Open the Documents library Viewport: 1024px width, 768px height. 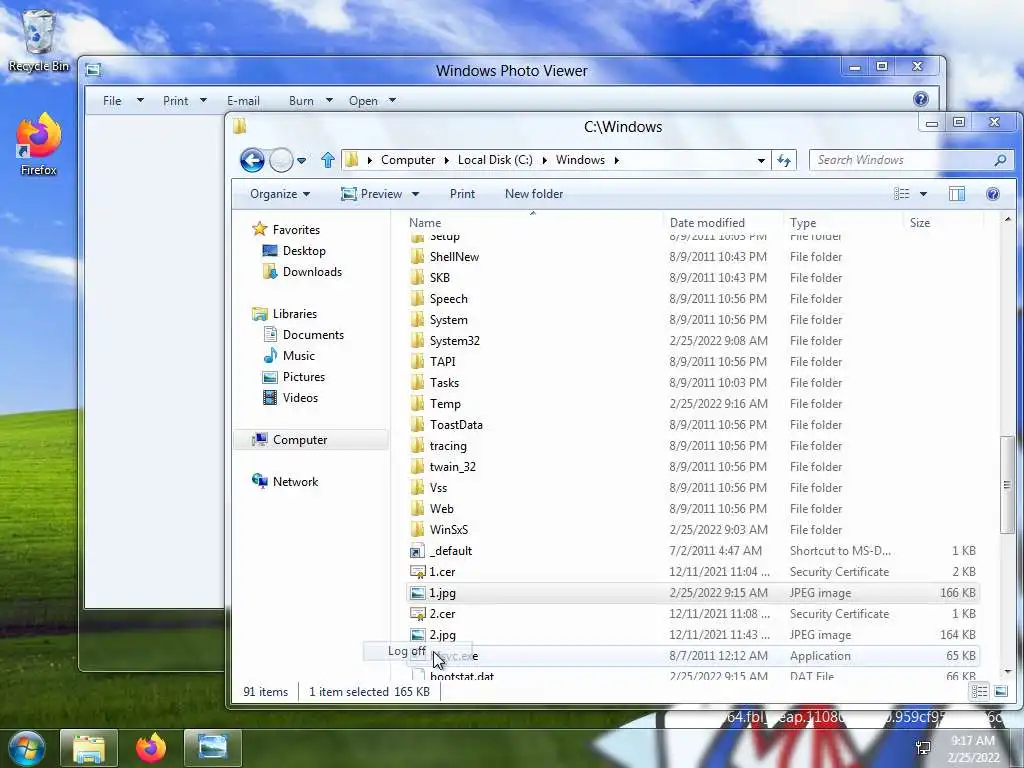(313, 334)
